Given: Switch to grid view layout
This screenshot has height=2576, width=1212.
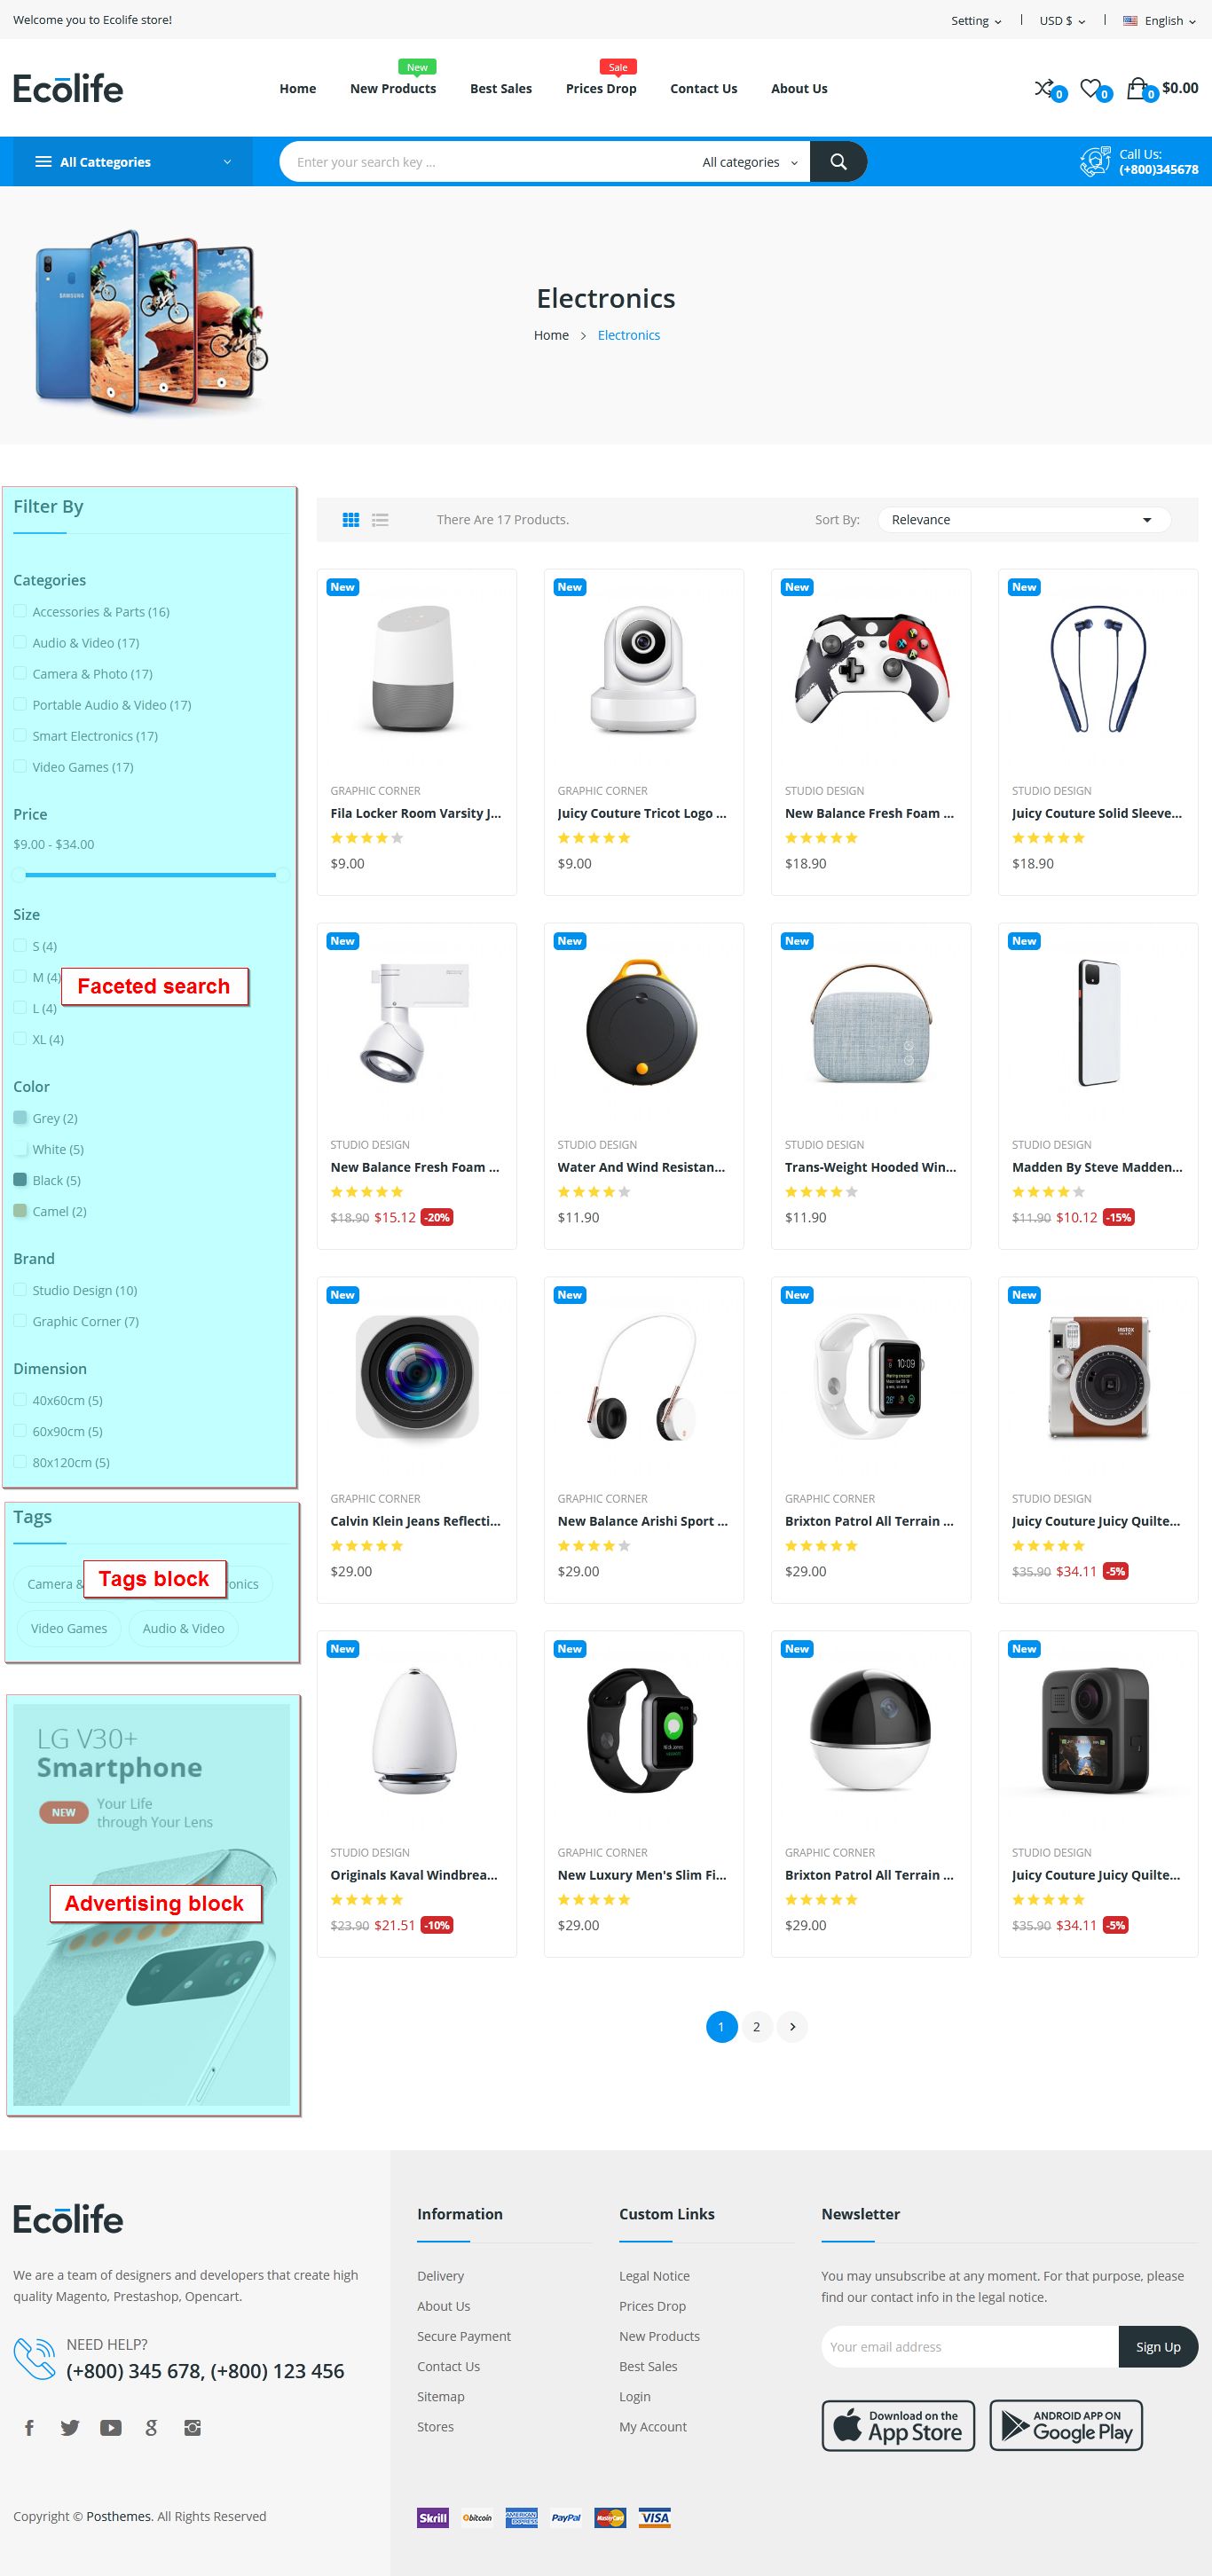Looking at the screenshot, I should pos(351,520).
